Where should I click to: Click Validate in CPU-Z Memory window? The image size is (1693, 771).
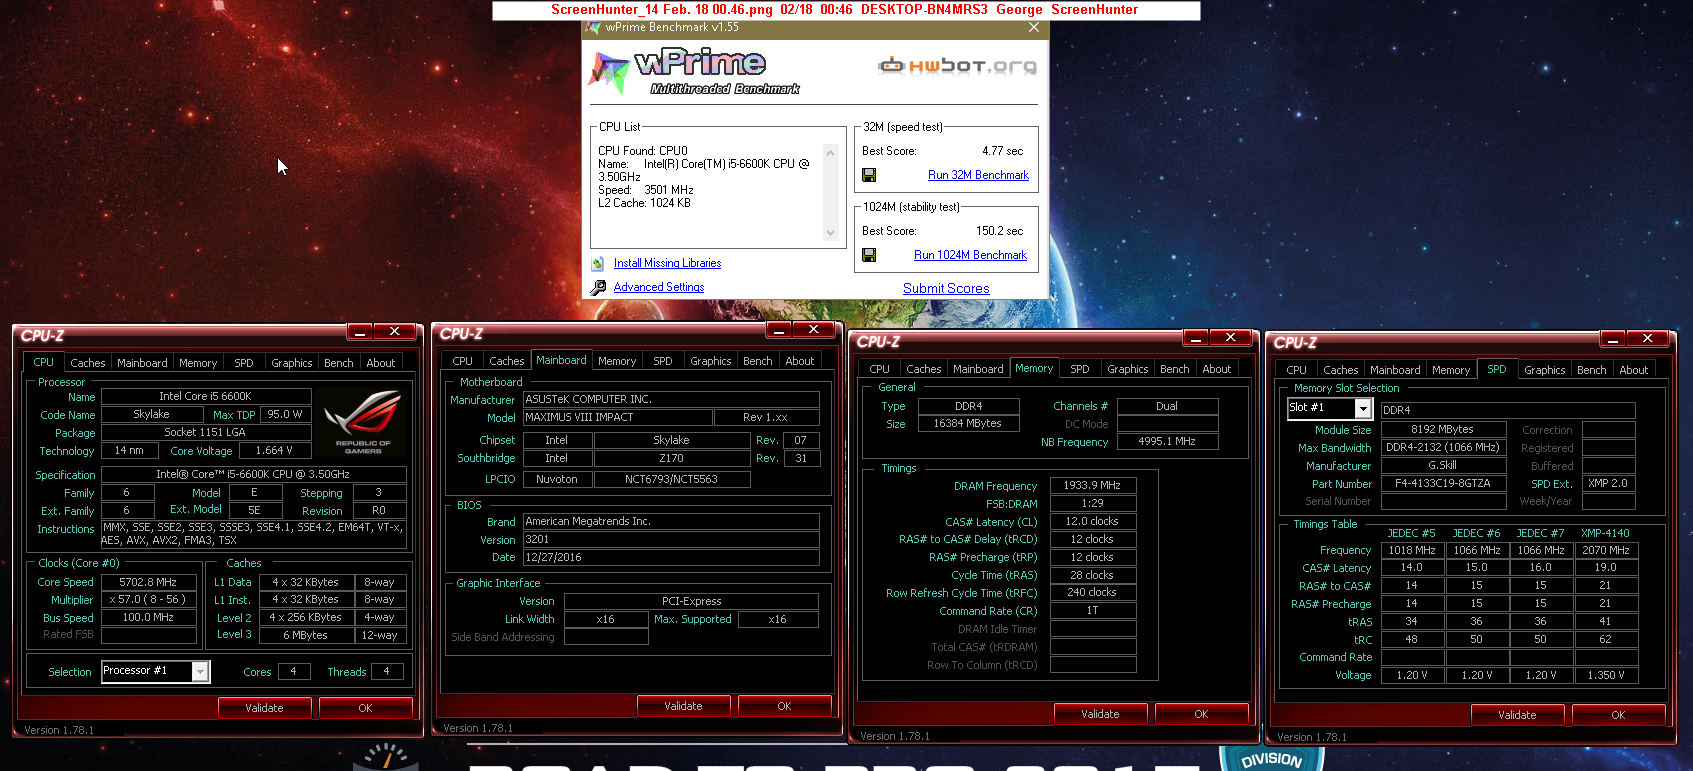pos(1101,714)
